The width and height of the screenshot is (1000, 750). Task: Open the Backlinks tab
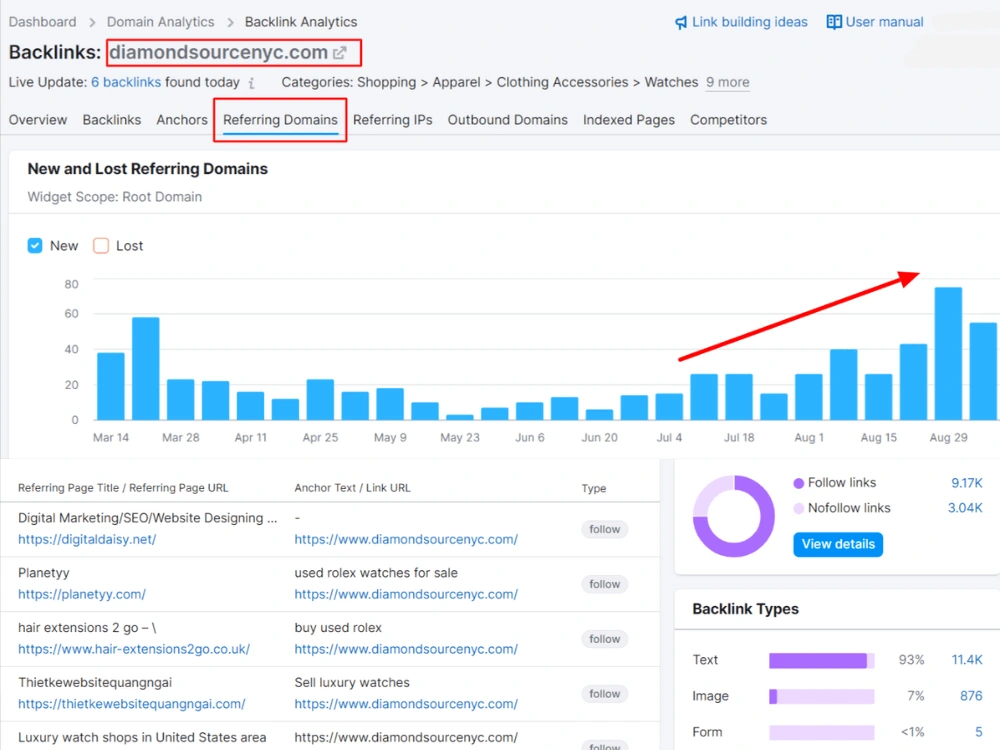(112, 120)
